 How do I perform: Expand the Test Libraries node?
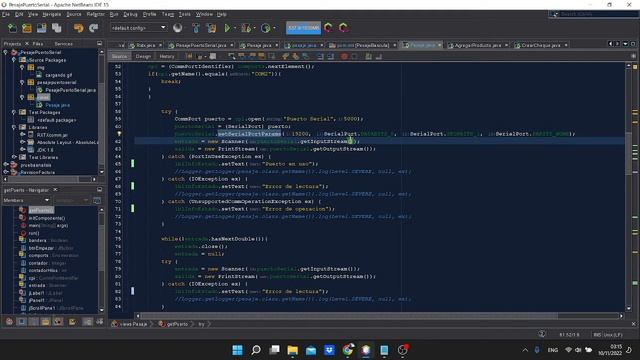pos(14,157)
